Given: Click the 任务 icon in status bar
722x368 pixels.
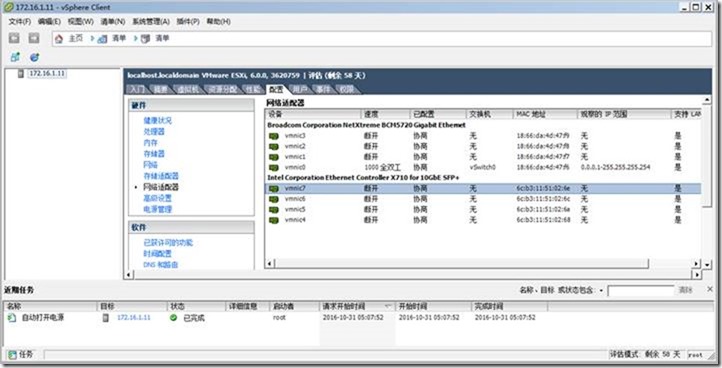Looking at the screenshot, I should [x=12, y=355].
